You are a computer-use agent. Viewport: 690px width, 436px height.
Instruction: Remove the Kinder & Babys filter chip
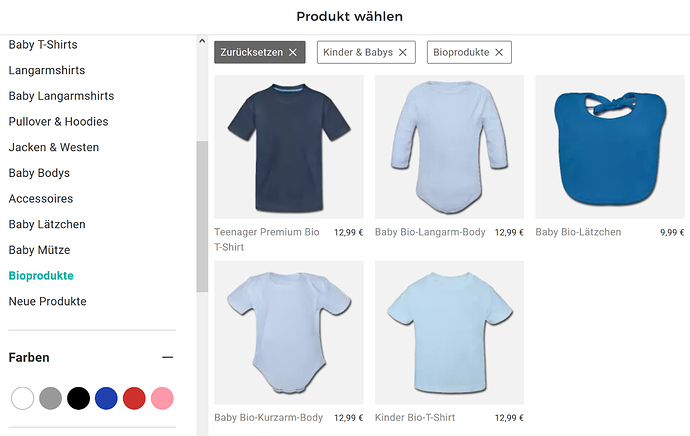pyautogui.click(x=403, y=52)
